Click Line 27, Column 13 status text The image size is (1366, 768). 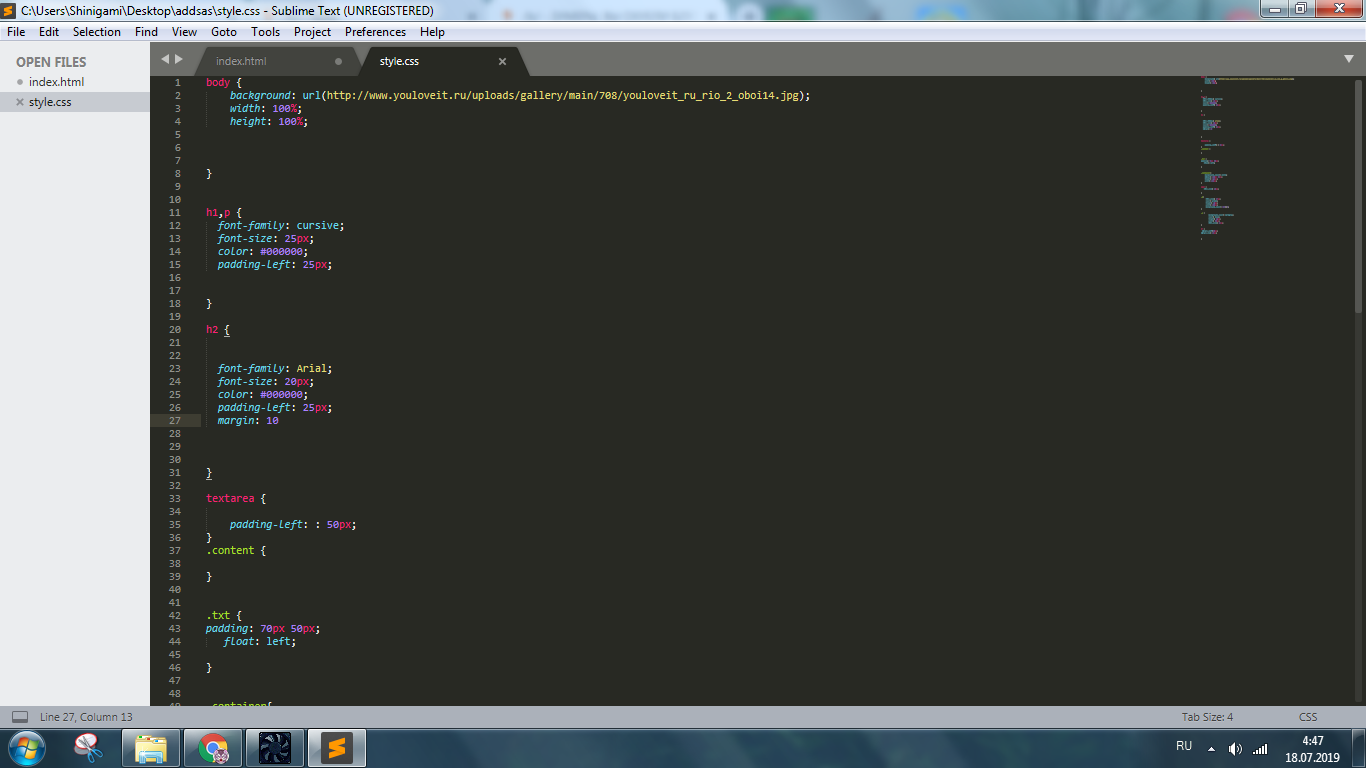(x=86, y=717)
